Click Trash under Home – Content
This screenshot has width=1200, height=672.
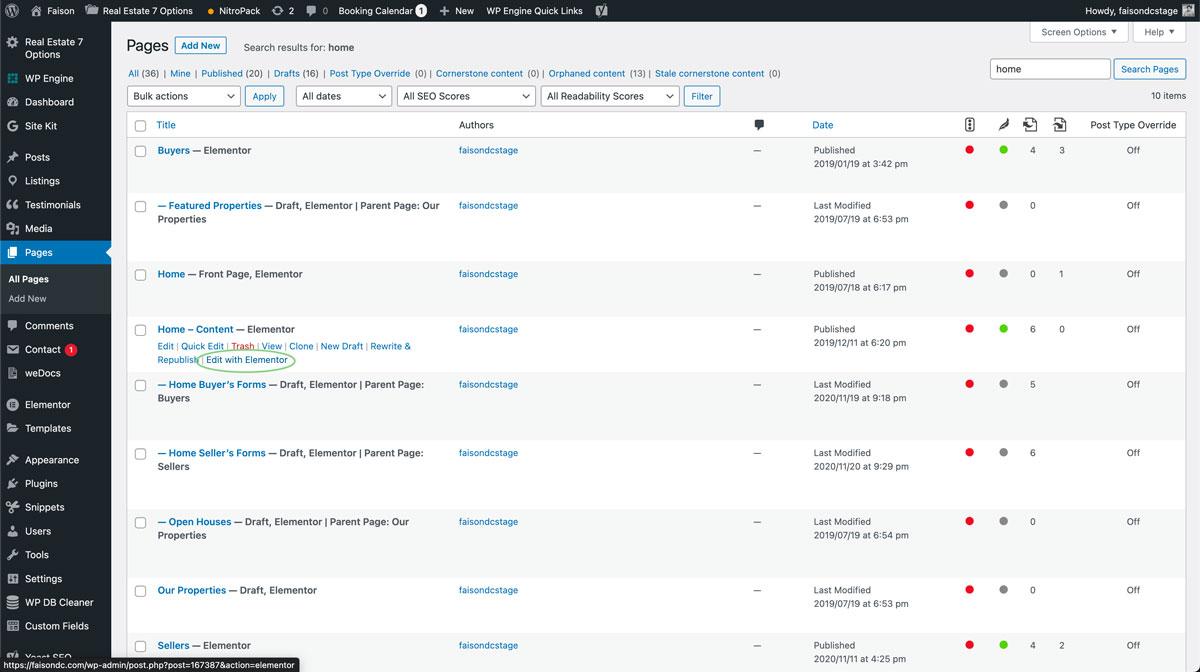(x=243, y=346)
